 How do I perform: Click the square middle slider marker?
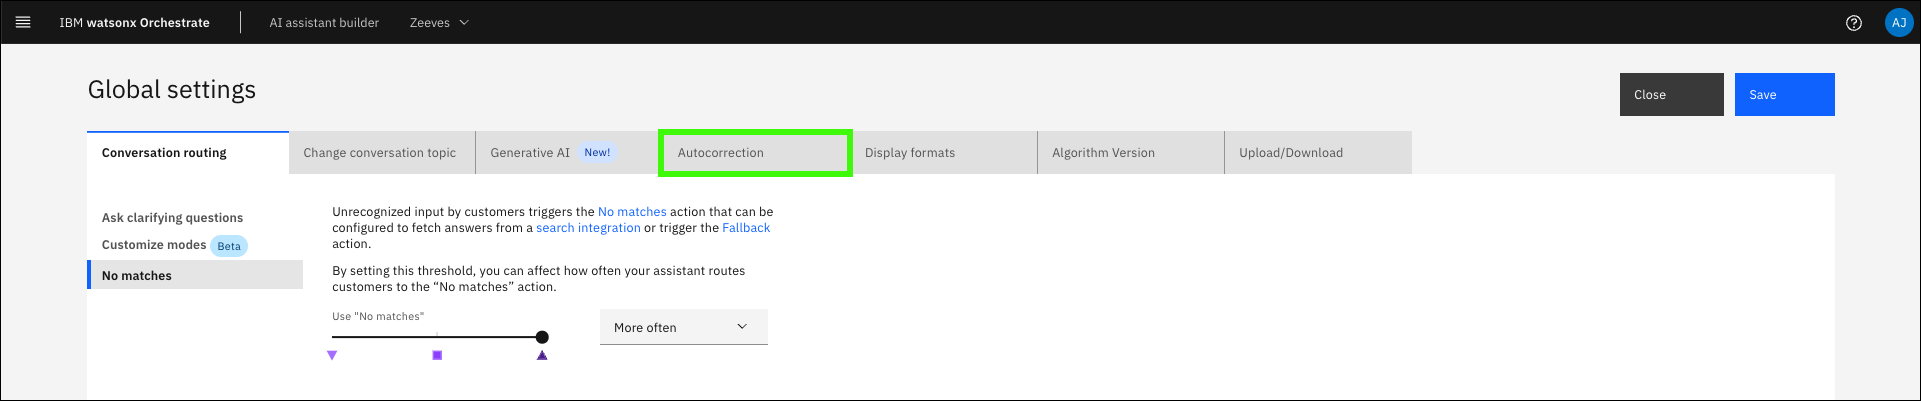(437, 355)
